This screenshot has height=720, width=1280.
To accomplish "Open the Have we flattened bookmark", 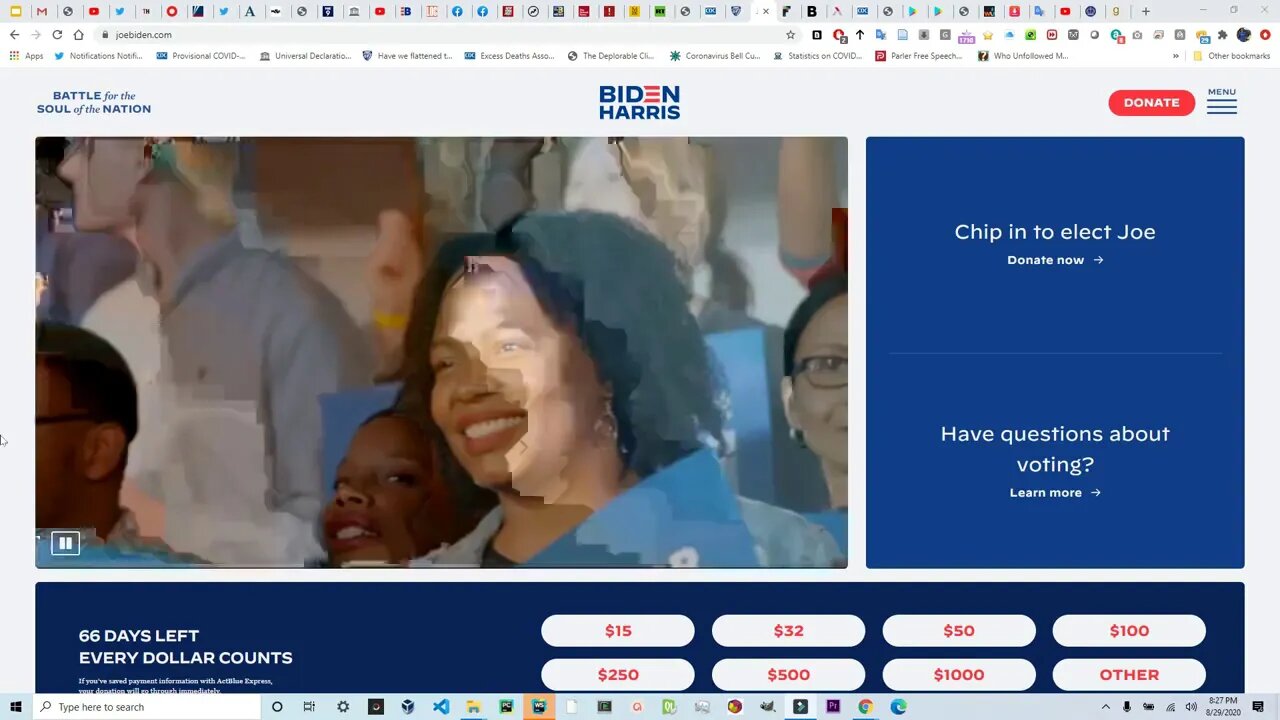I will 407,56.
